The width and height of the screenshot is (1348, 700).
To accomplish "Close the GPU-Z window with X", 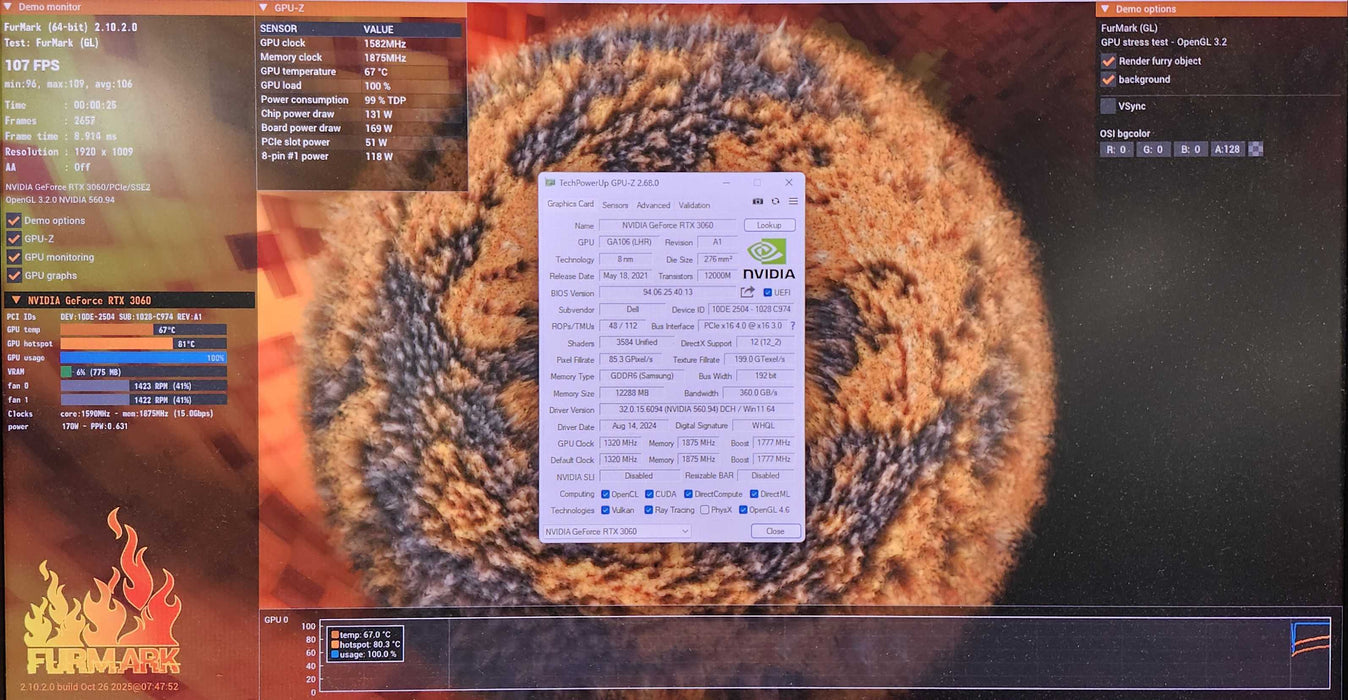I will pos(789,183).
